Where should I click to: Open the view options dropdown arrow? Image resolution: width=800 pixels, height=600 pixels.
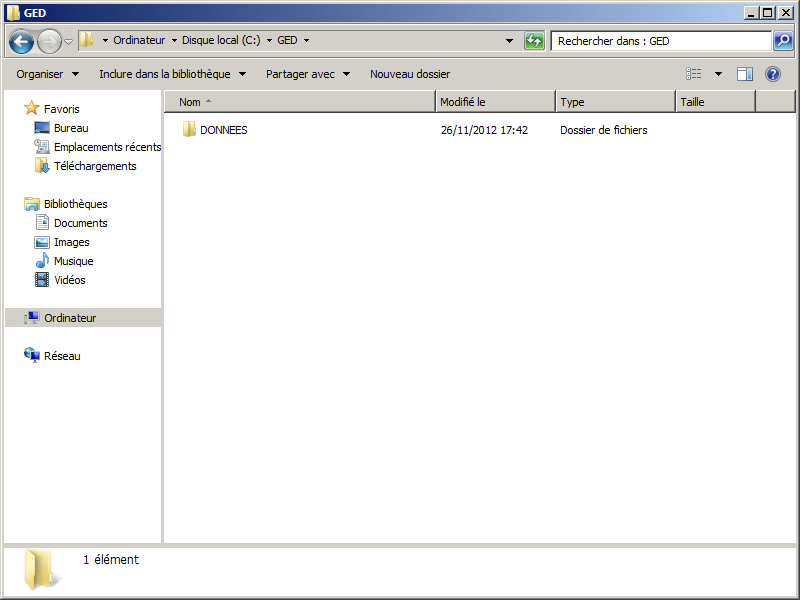click(718, 74)
